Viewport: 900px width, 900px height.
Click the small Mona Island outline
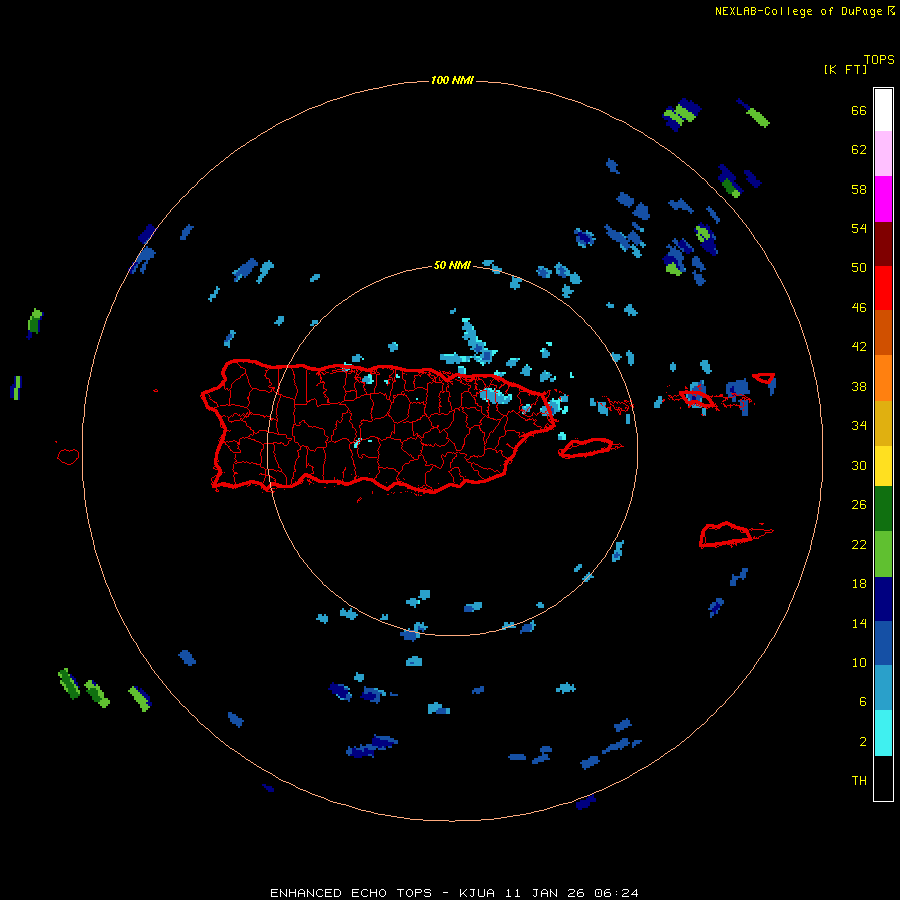(68, 456)
